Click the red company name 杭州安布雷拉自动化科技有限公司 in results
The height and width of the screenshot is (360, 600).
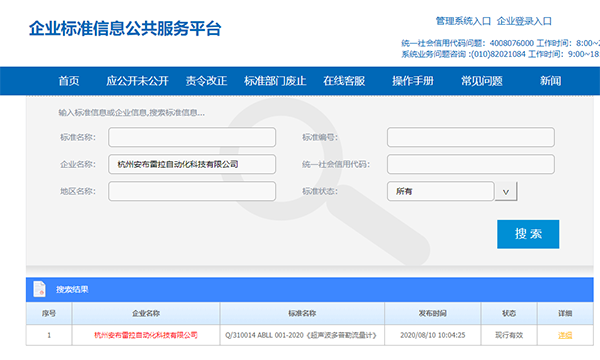146,335
